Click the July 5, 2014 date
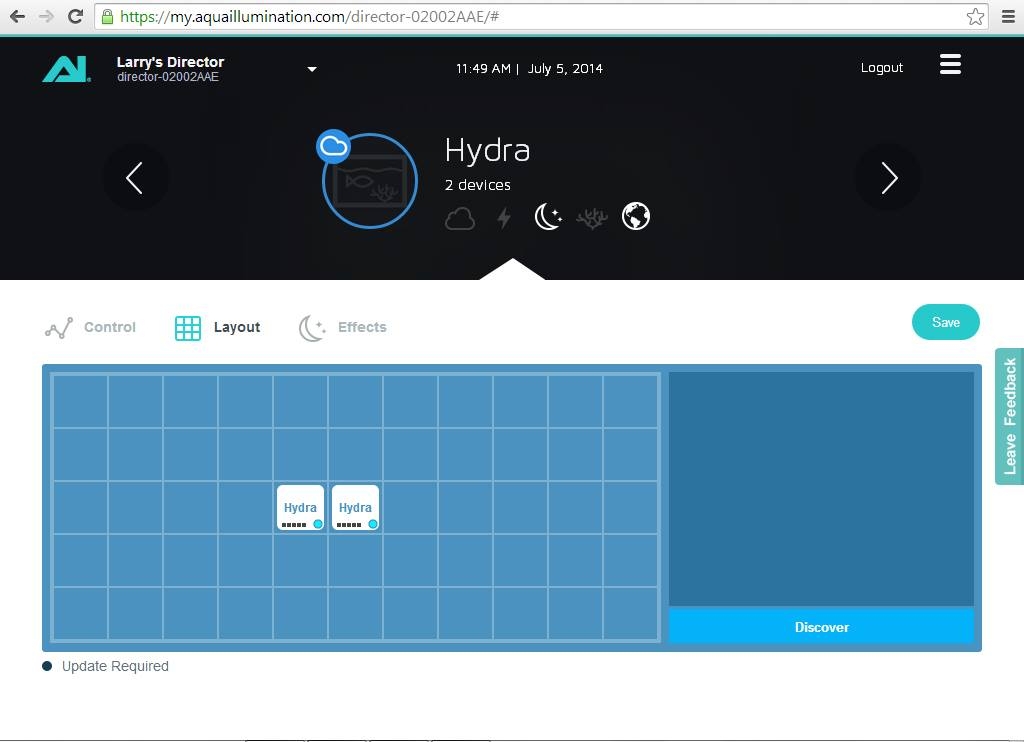The height and width of the screenshot is (742, 1024). pos(565,69)
